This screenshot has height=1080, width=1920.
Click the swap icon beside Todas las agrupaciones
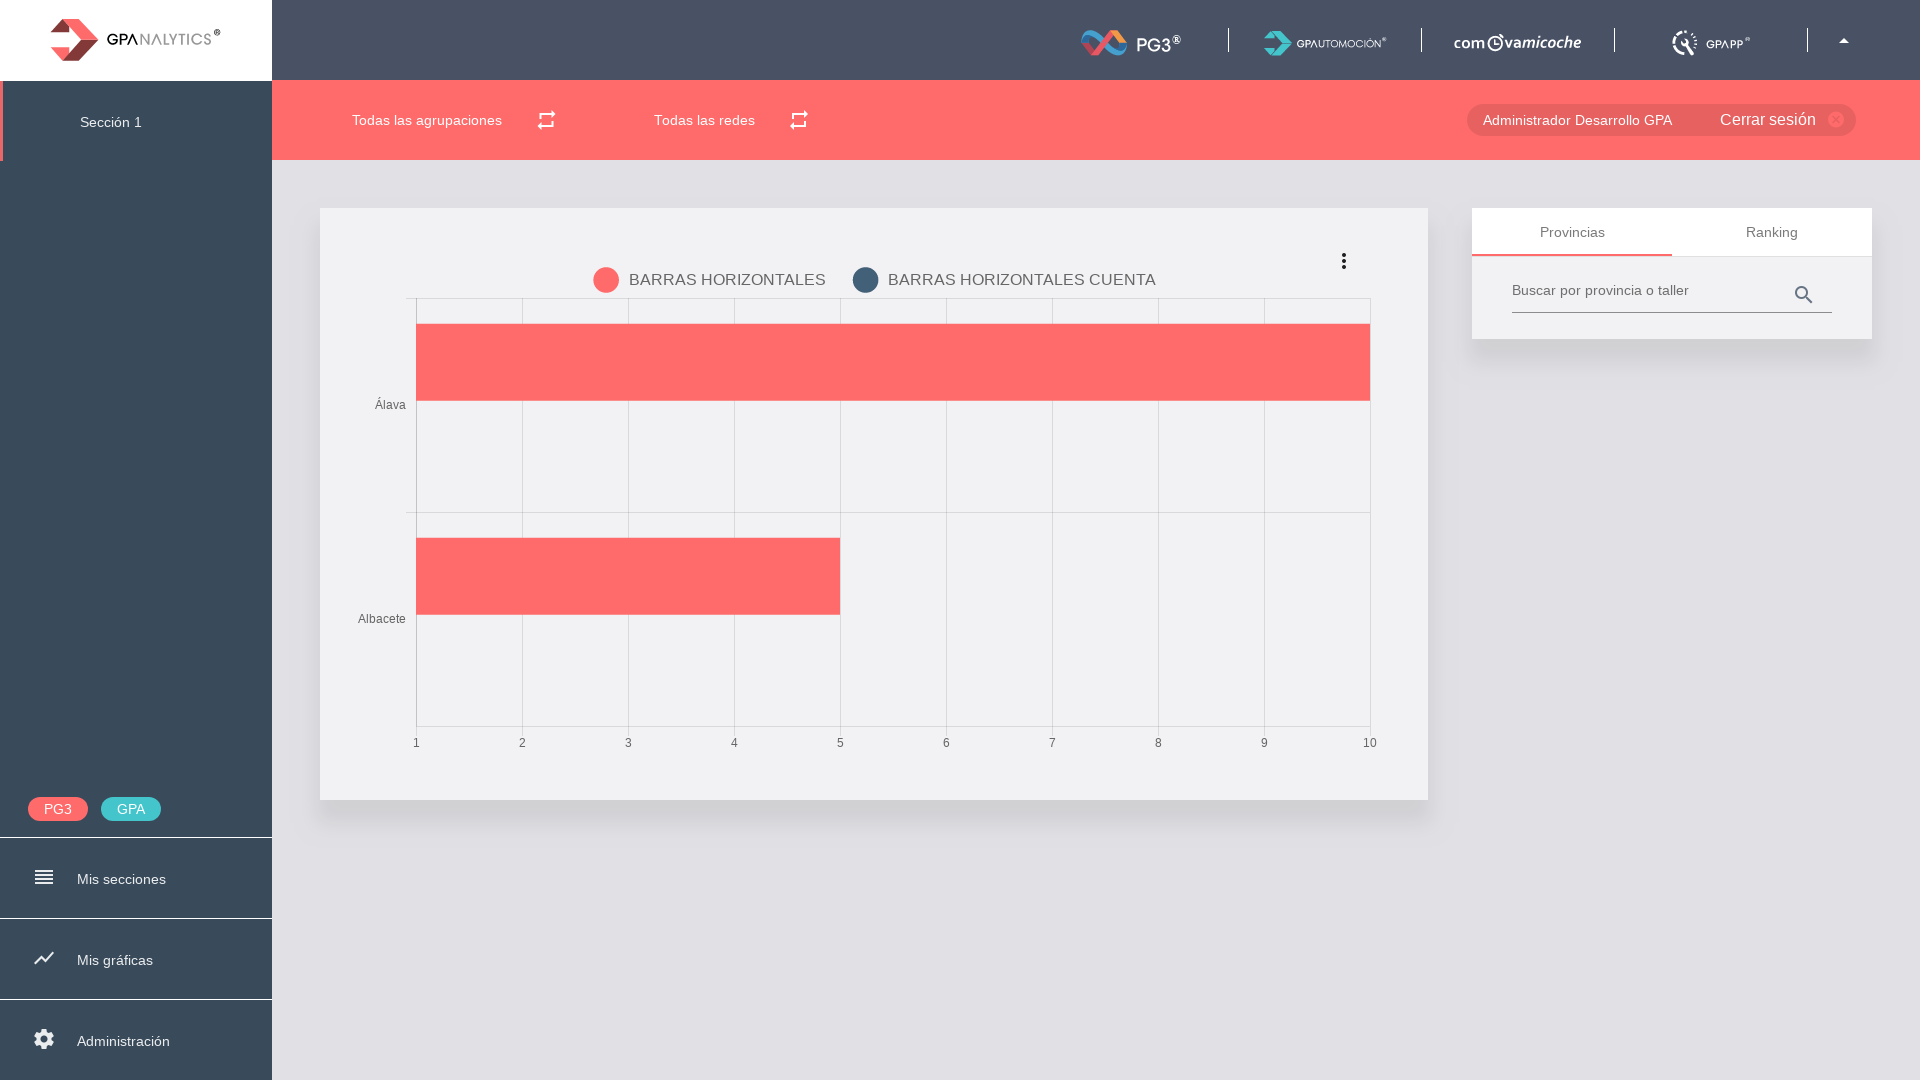tap(546, 120)
